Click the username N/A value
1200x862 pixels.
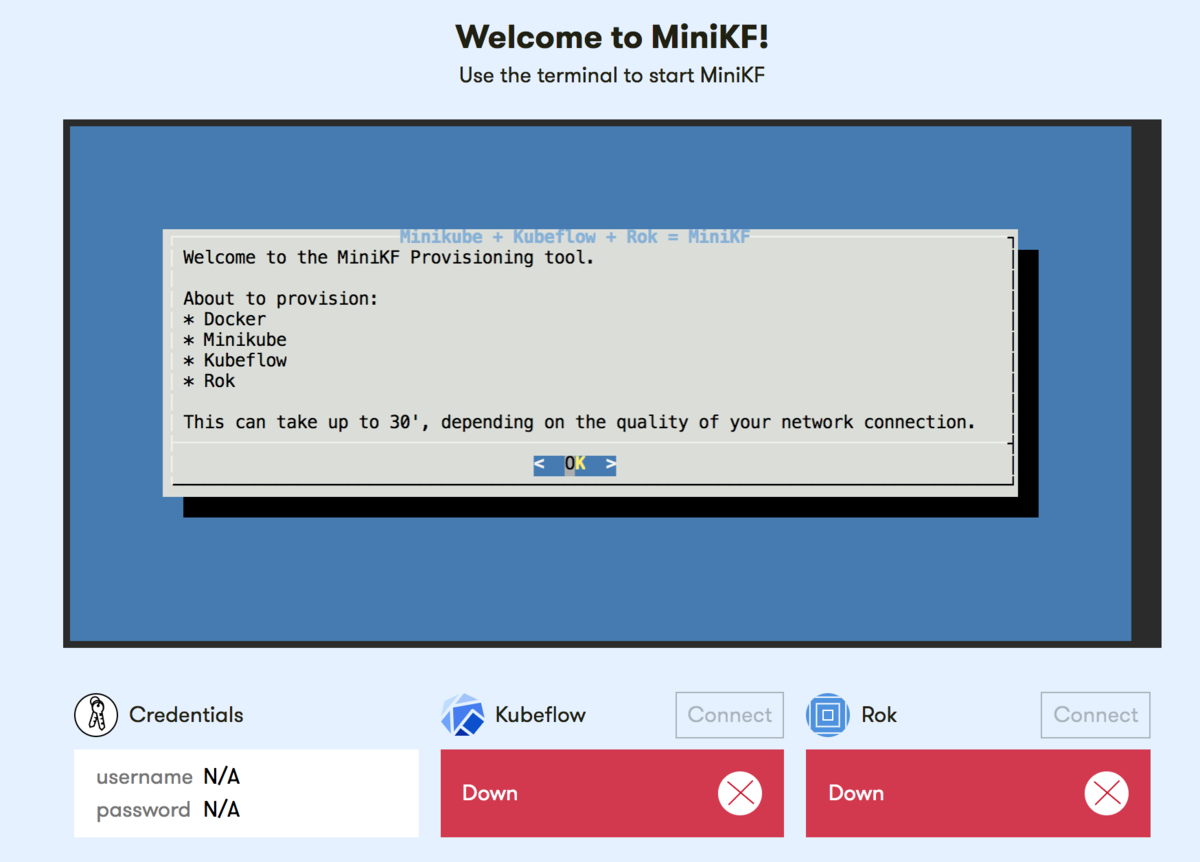[x=222, y=777]
